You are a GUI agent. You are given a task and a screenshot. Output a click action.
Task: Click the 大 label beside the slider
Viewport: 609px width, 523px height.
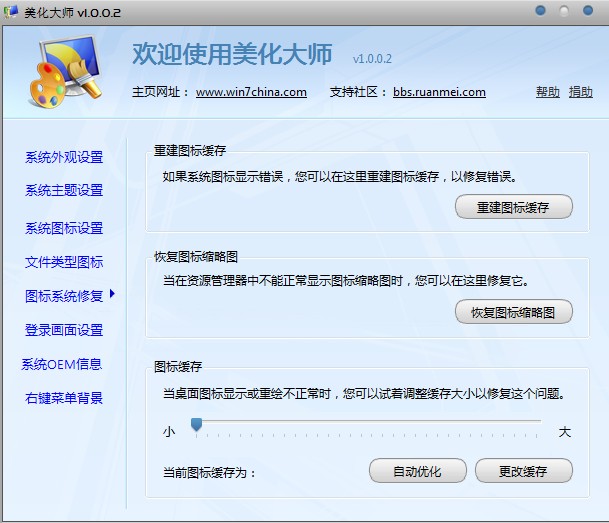(x=565, y=432)
